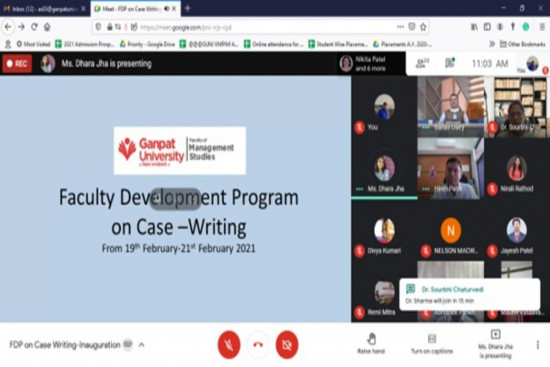The height and width of the screenshot is (367, 550).
Task: Open the more options vertical dots
Action: coord(538,345)
